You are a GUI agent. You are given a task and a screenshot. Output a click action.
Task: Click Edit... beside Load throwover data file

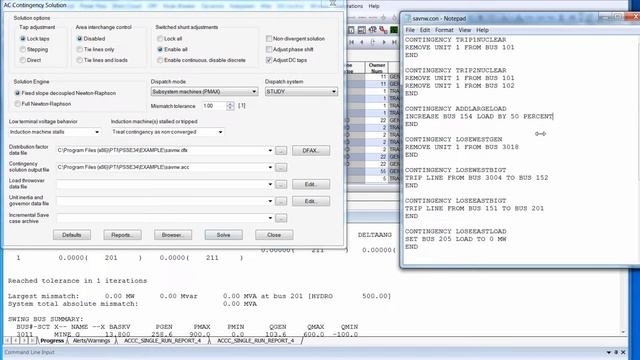coord(311,184)
